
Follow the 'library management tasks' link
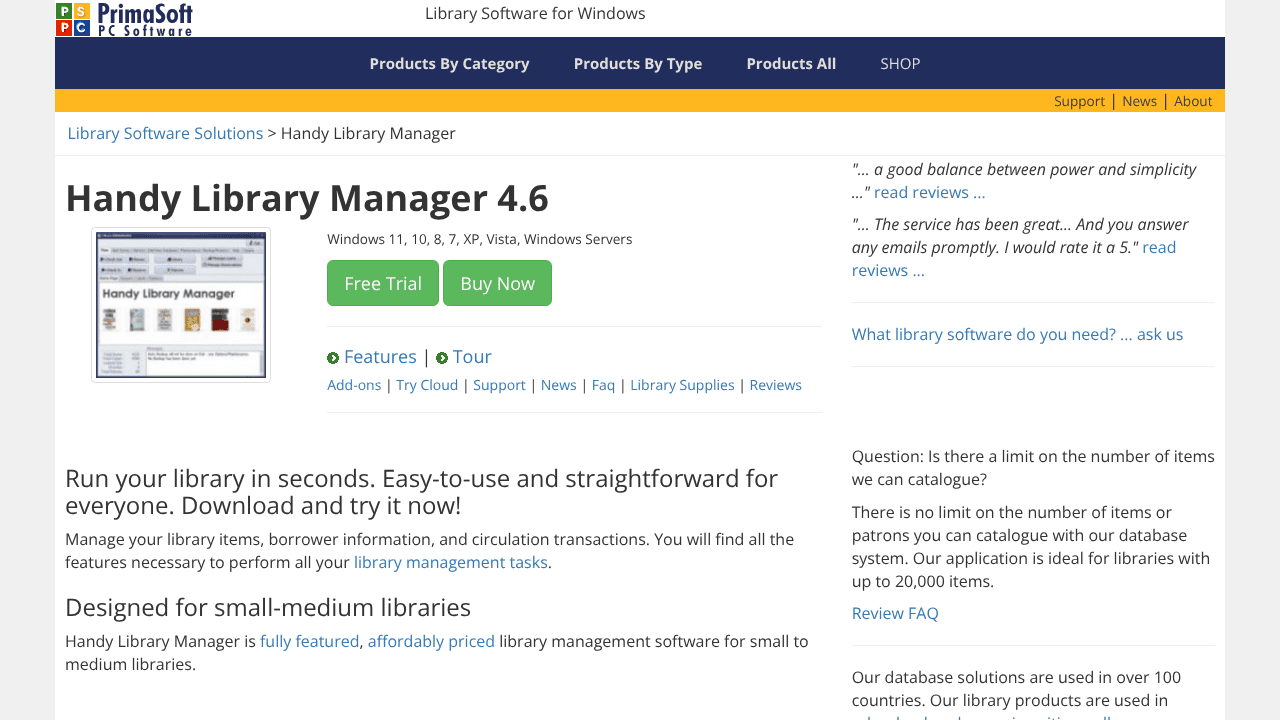click(451, 562)
